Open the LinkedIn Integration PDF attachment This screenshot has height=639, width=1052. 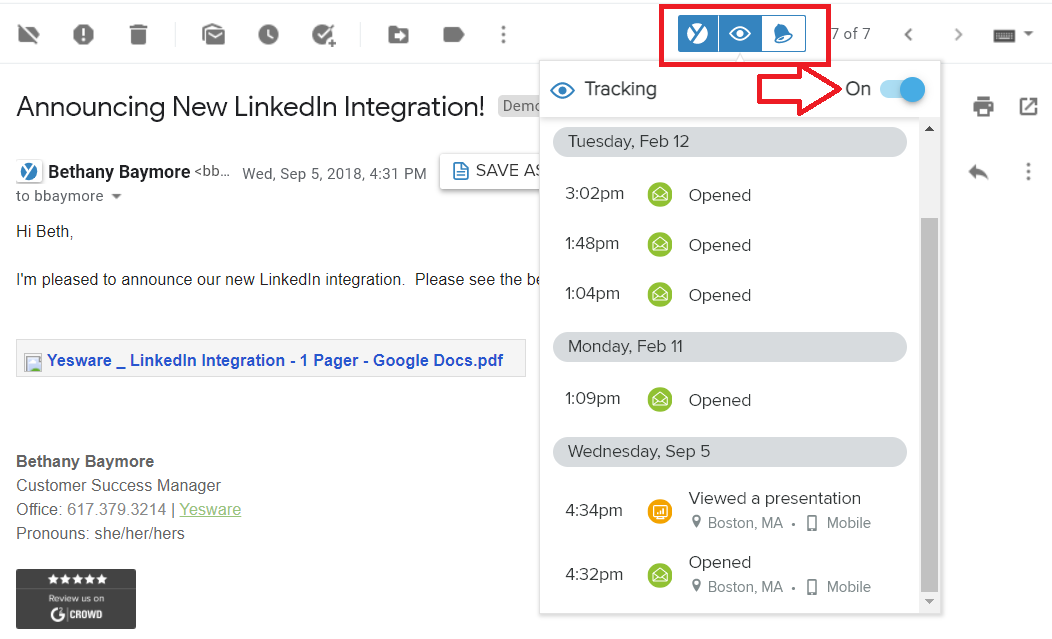coord(274,360)
